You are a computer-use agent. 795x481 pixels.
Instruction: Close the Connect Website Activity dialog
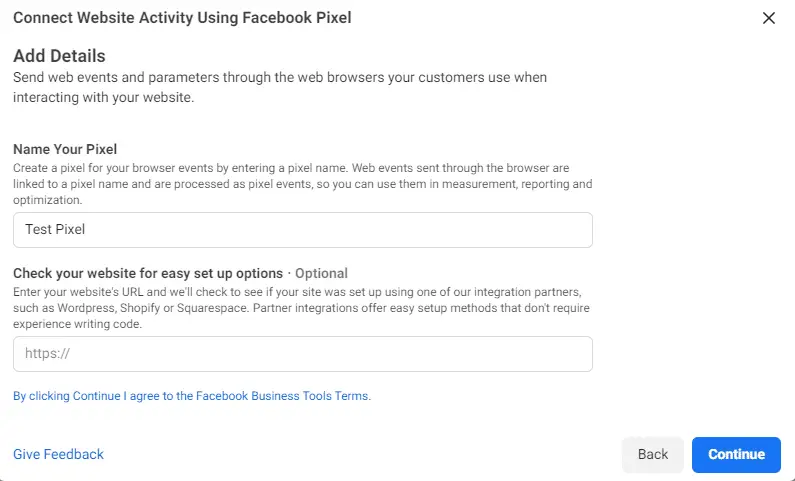(x=769, y=18)
